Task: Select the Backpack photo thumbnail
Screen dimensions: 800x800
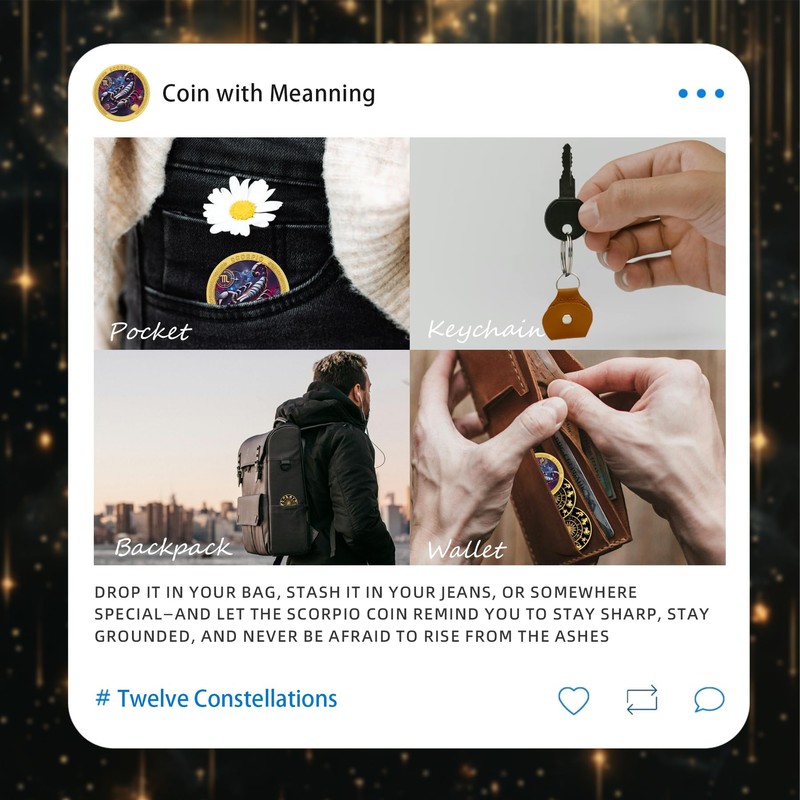Action: pyautogui.click(x=252, y=458)
